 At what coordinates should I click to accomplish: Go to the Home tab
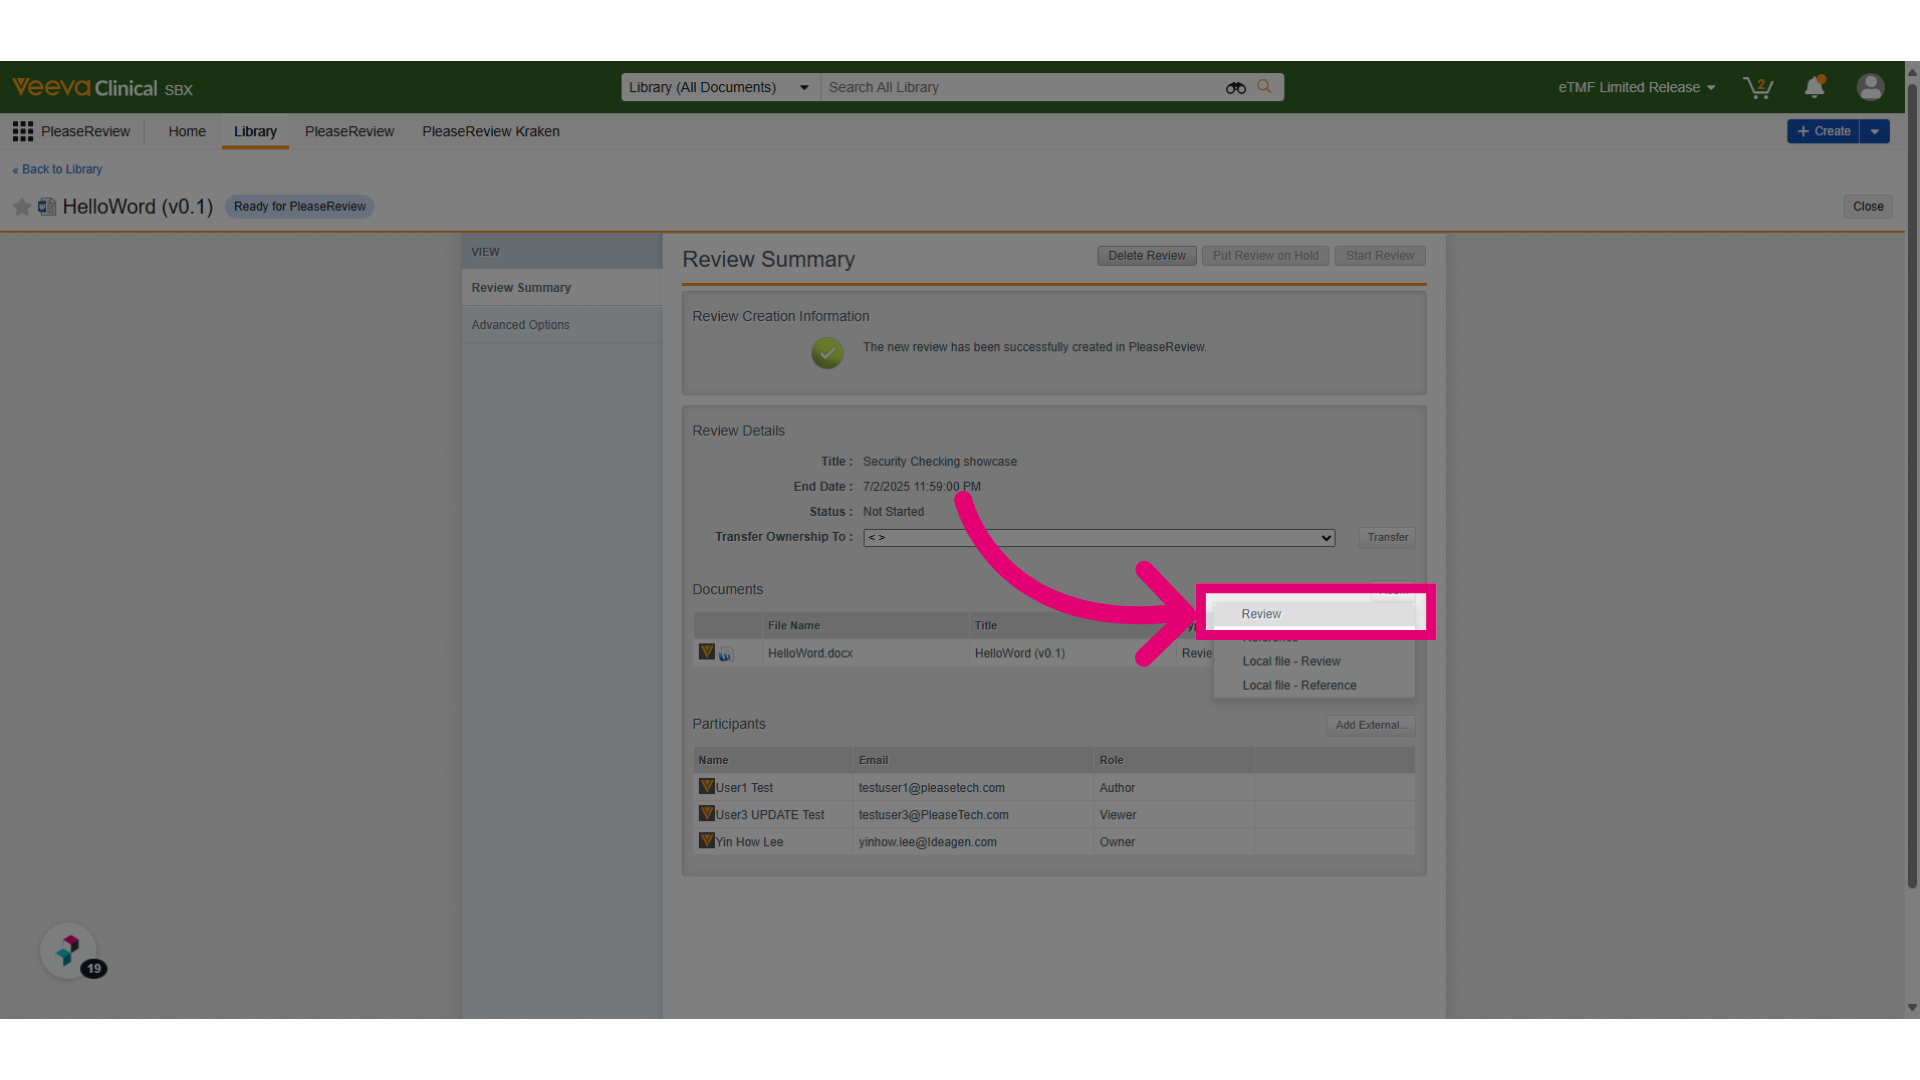[x=187, y=131]
